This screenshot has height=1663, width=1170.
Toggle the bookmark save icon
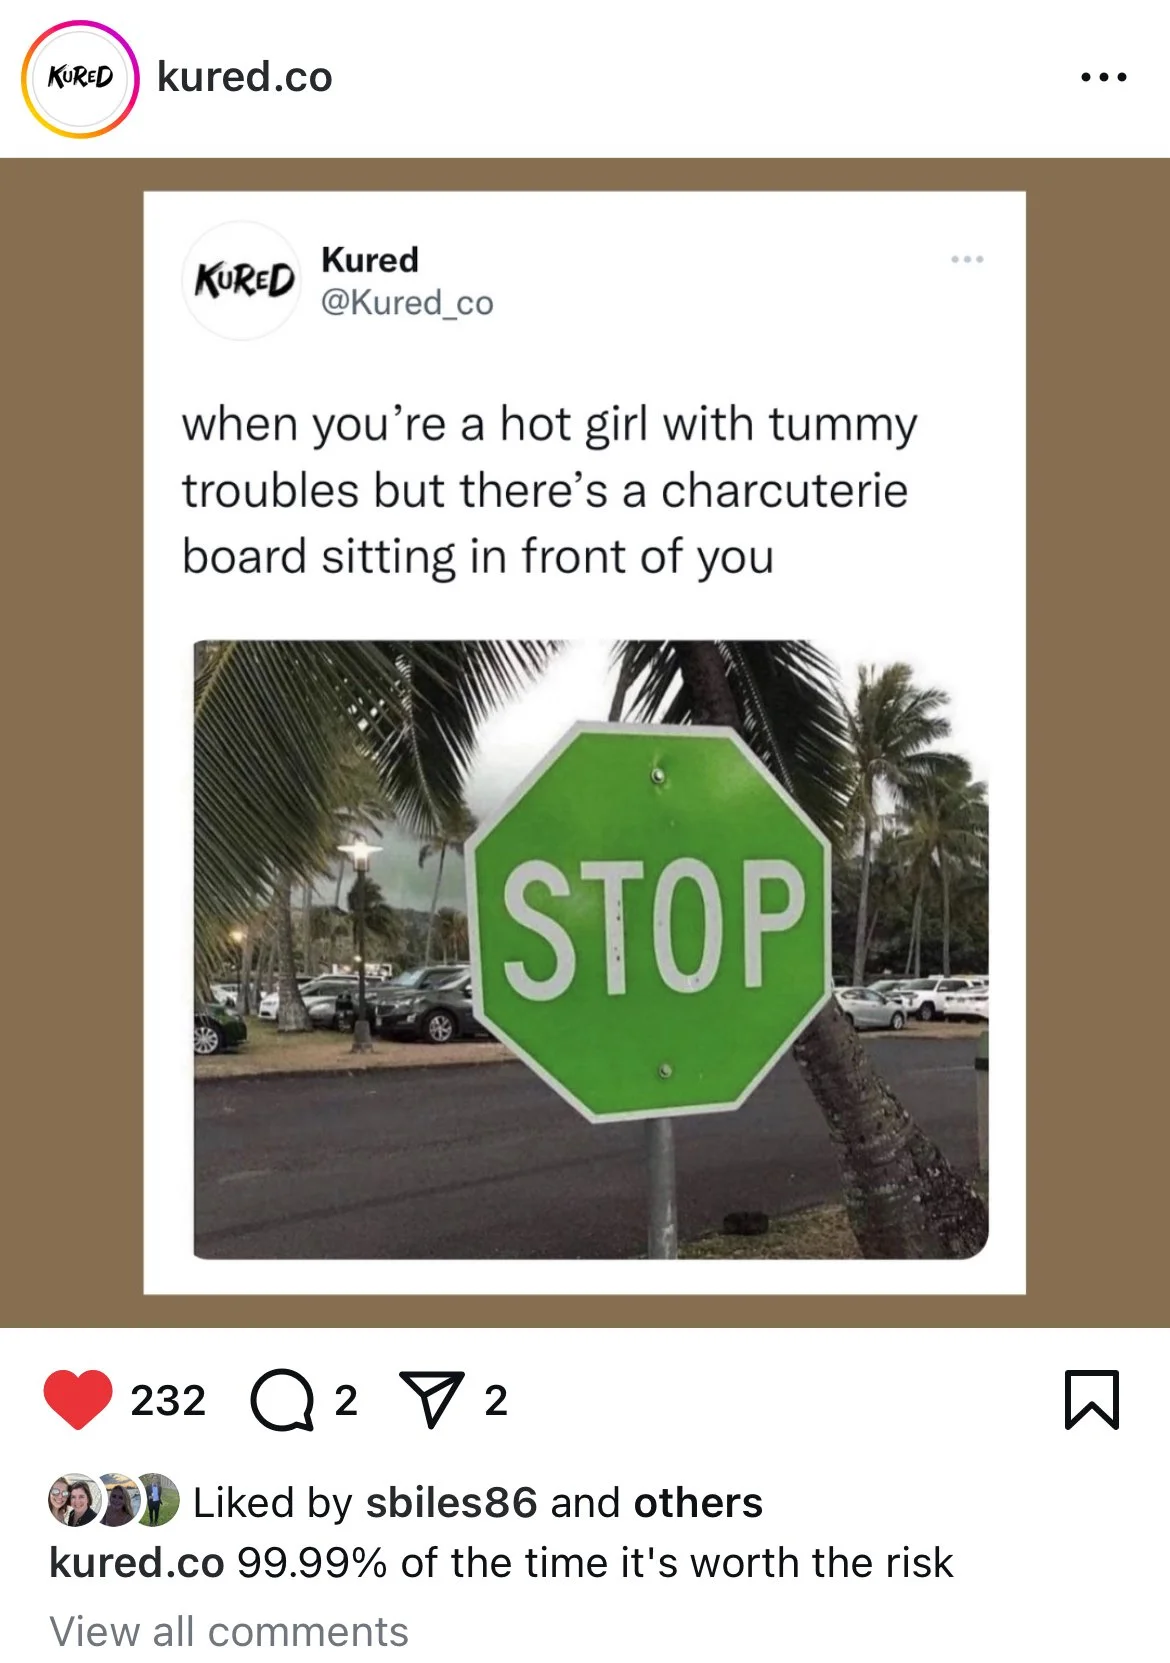[x=1091, y=1399]
